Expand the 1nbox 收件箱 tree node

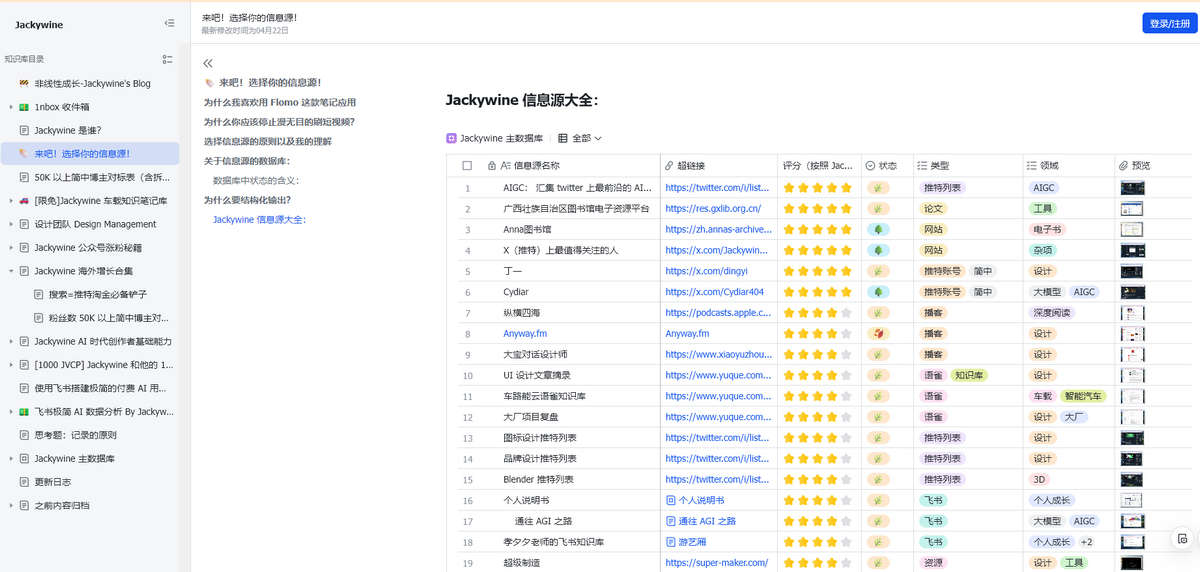click(11, 106)
